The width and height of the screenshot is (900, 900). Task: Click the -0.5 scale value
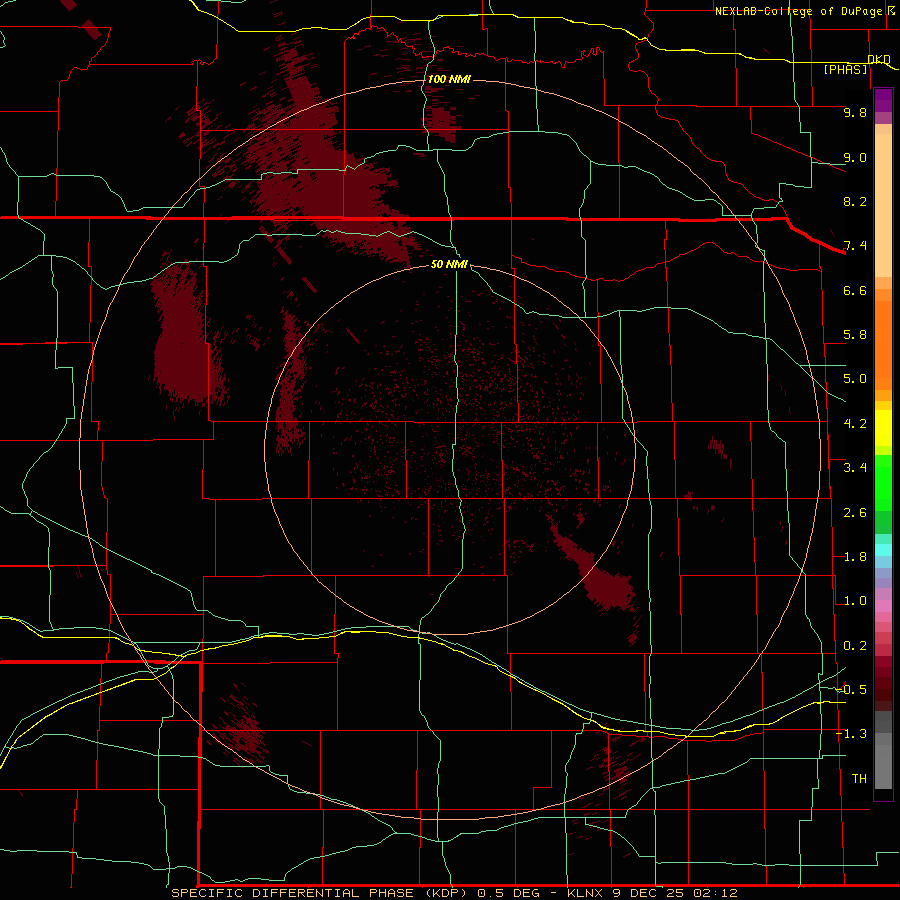click(x=851, y=690)
